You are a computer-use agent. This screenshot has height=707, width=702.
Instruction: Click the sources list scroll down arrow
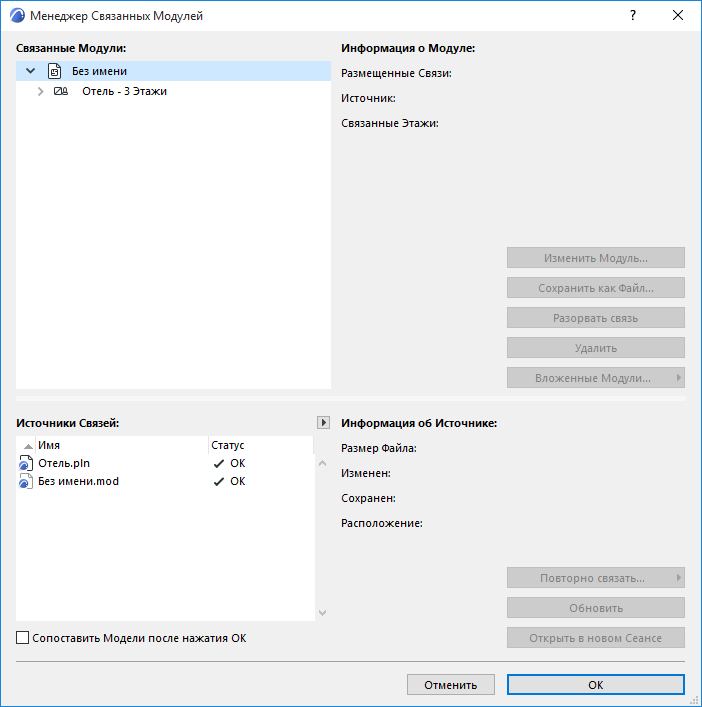tap(322, 613)
